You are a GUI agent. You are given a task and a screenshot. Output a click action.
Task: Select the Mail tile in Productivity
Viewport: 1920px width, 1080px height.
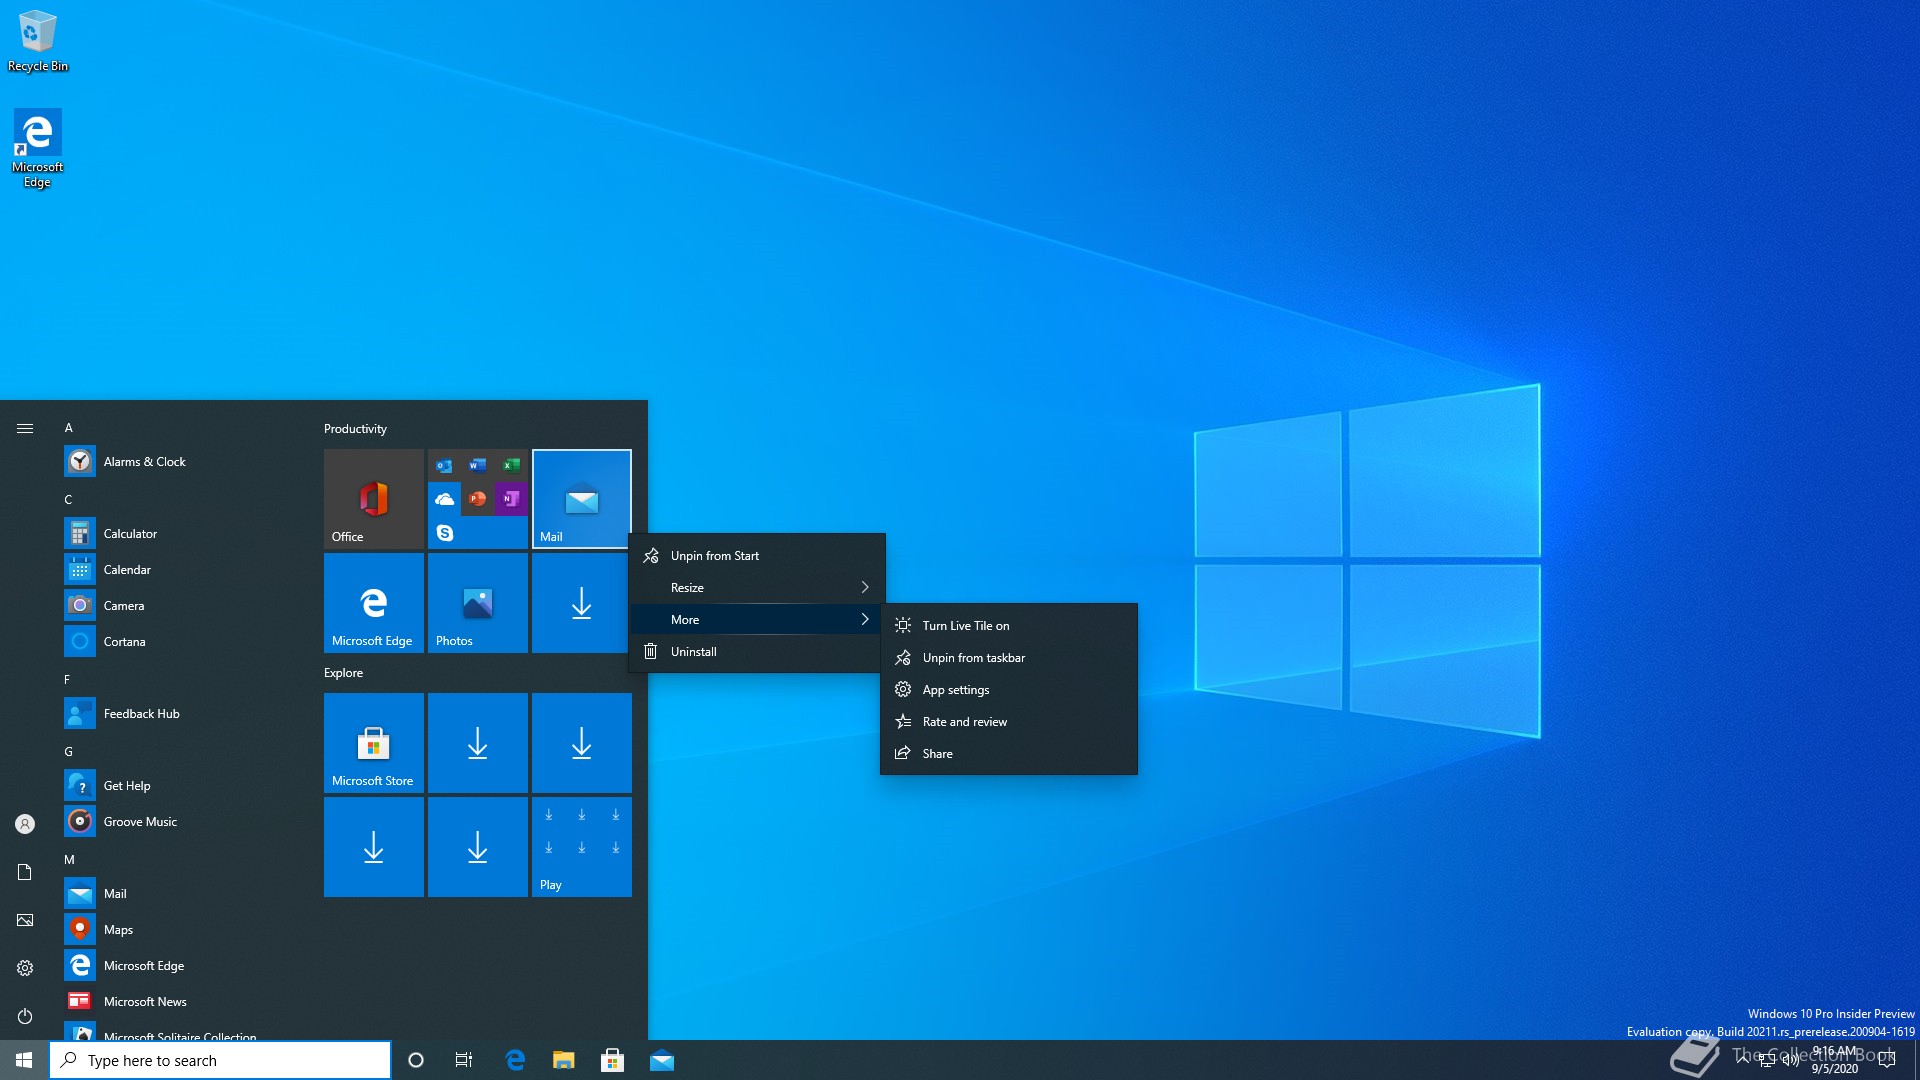tap(582, 499)
